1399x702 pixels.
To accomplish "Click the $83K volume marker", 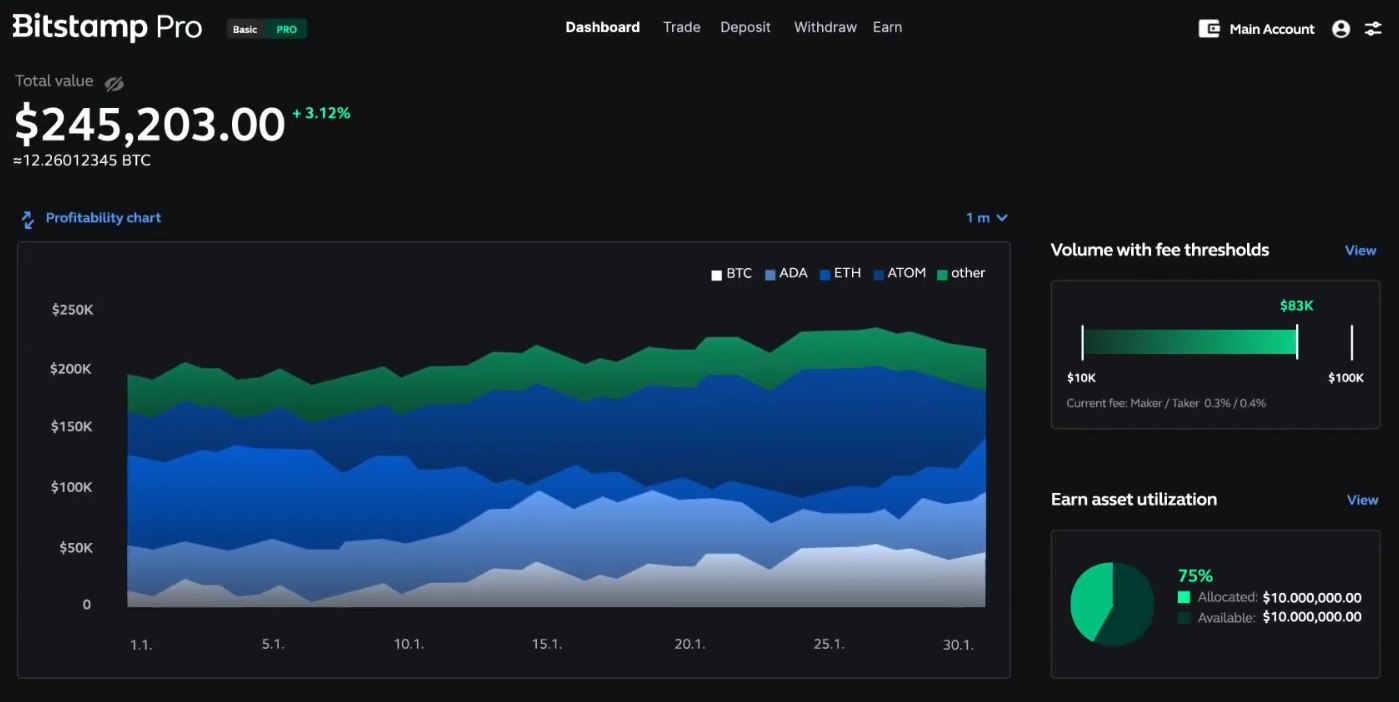I will 1297,306.
